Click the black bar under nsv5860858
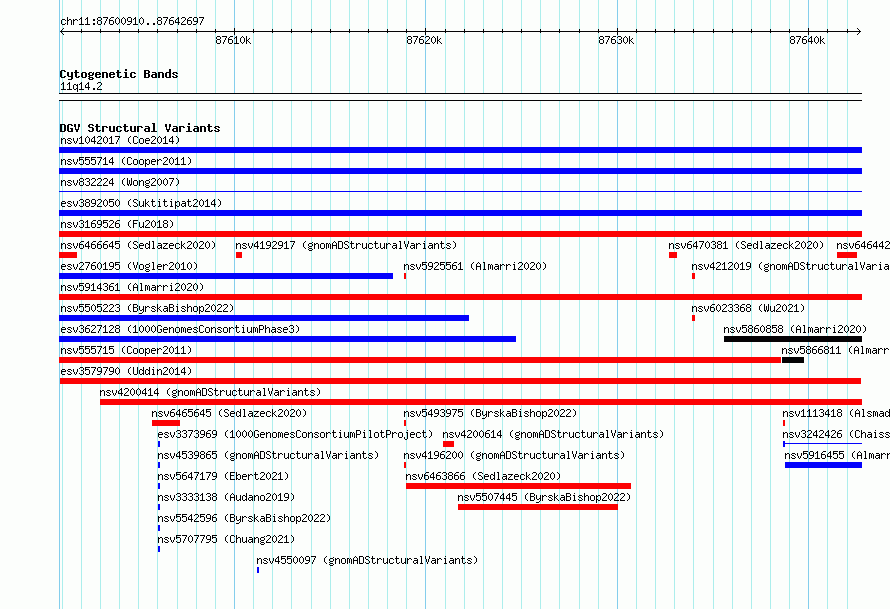Viewport: 890px width, 609px height. pyautogui.click(x=793, y=339)
